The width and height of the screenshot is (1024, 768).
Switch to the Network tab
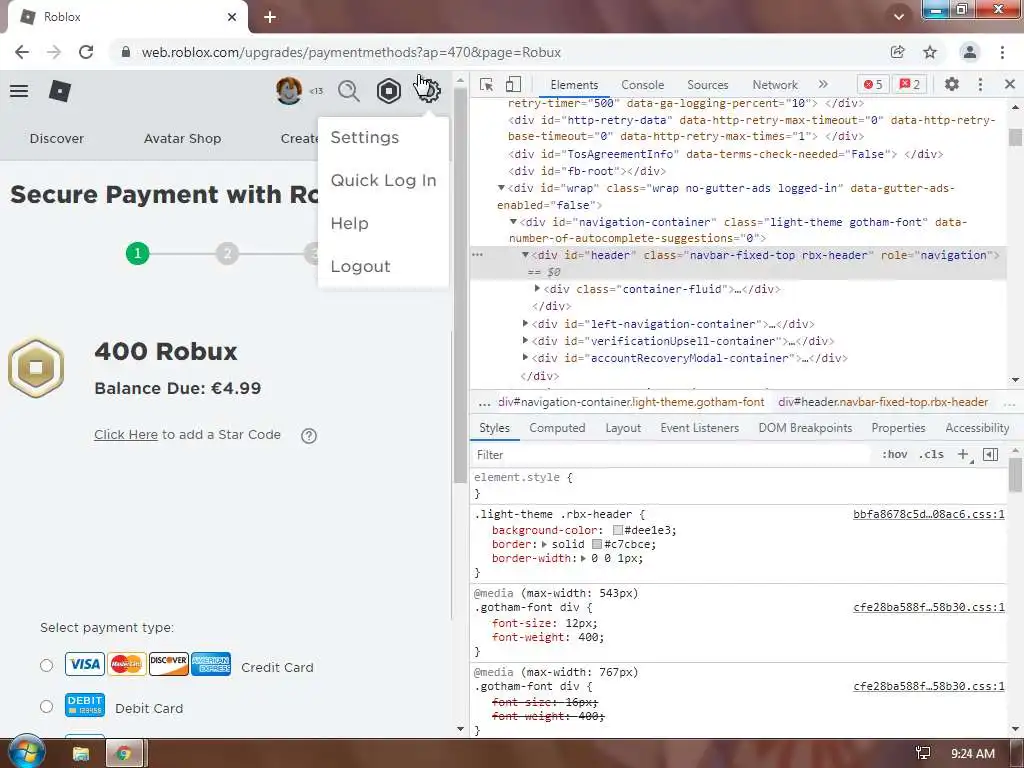775,85
